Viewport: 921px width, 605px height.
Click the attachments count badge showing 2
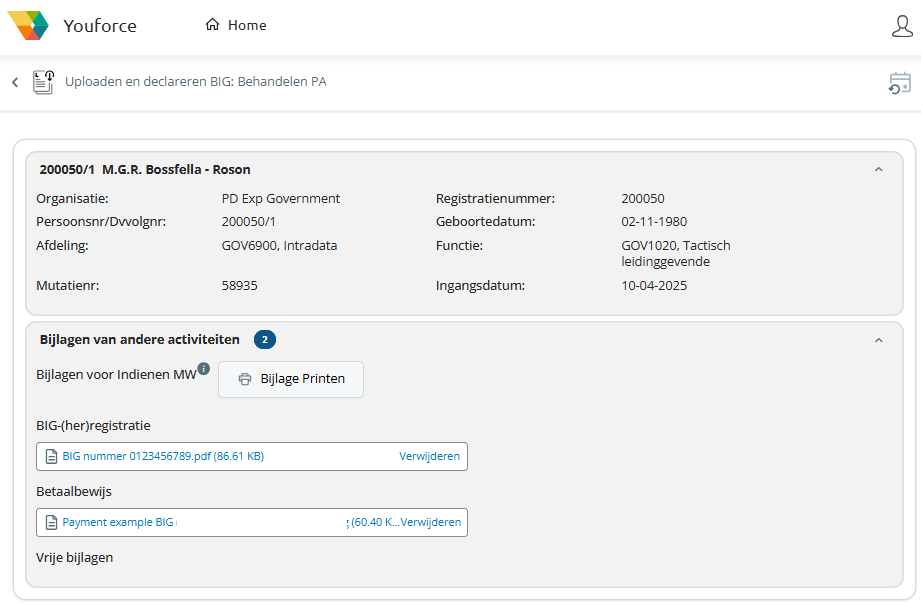coord(265,340)
